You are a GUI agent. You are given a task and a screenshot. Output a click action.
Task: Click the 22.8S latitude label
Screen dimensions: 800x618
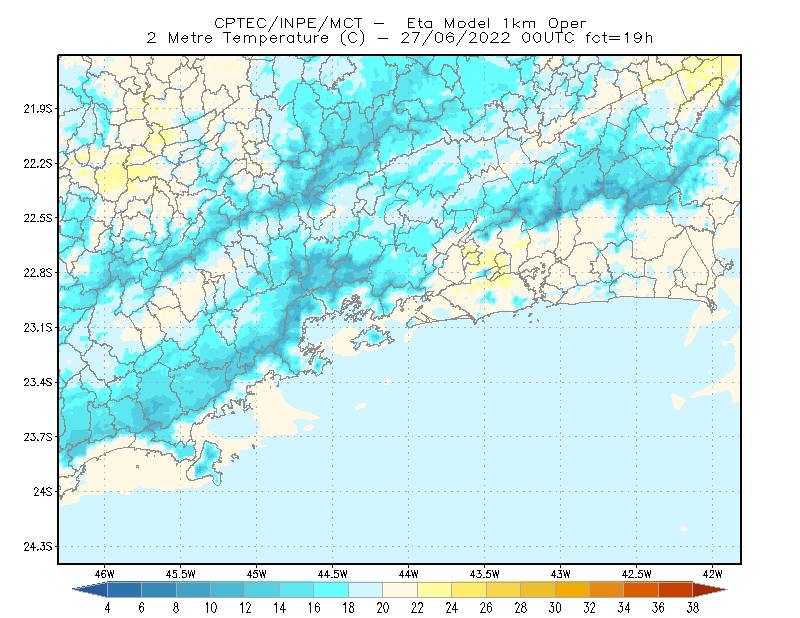point(38,273)
